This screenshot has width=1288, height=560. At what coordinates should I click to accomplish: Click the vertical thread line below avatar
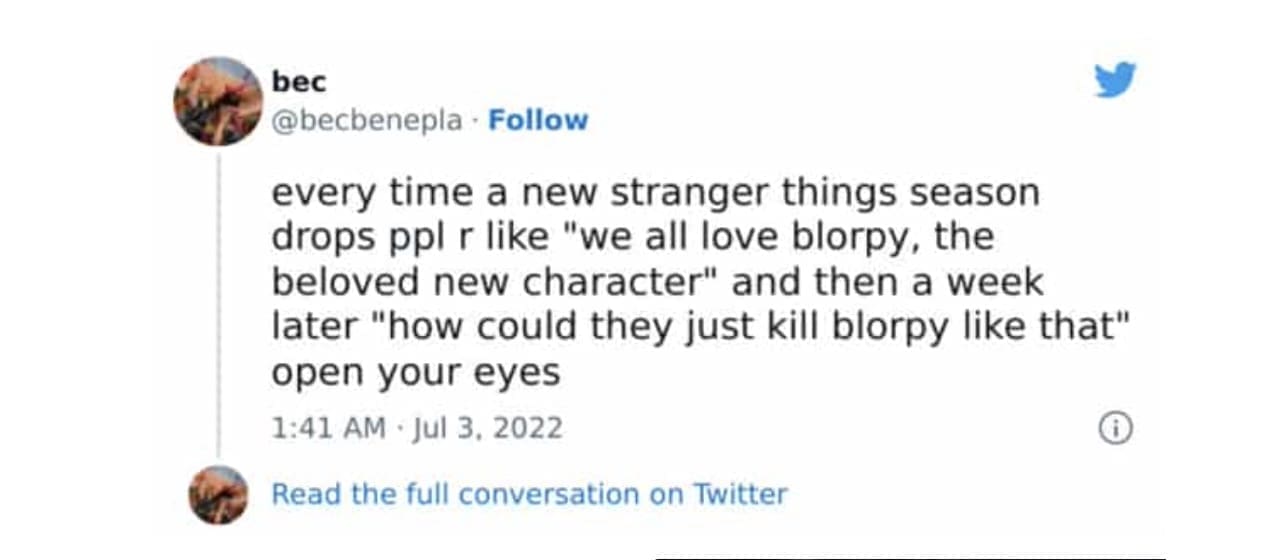pyautogui.click(x=218, y=300)
